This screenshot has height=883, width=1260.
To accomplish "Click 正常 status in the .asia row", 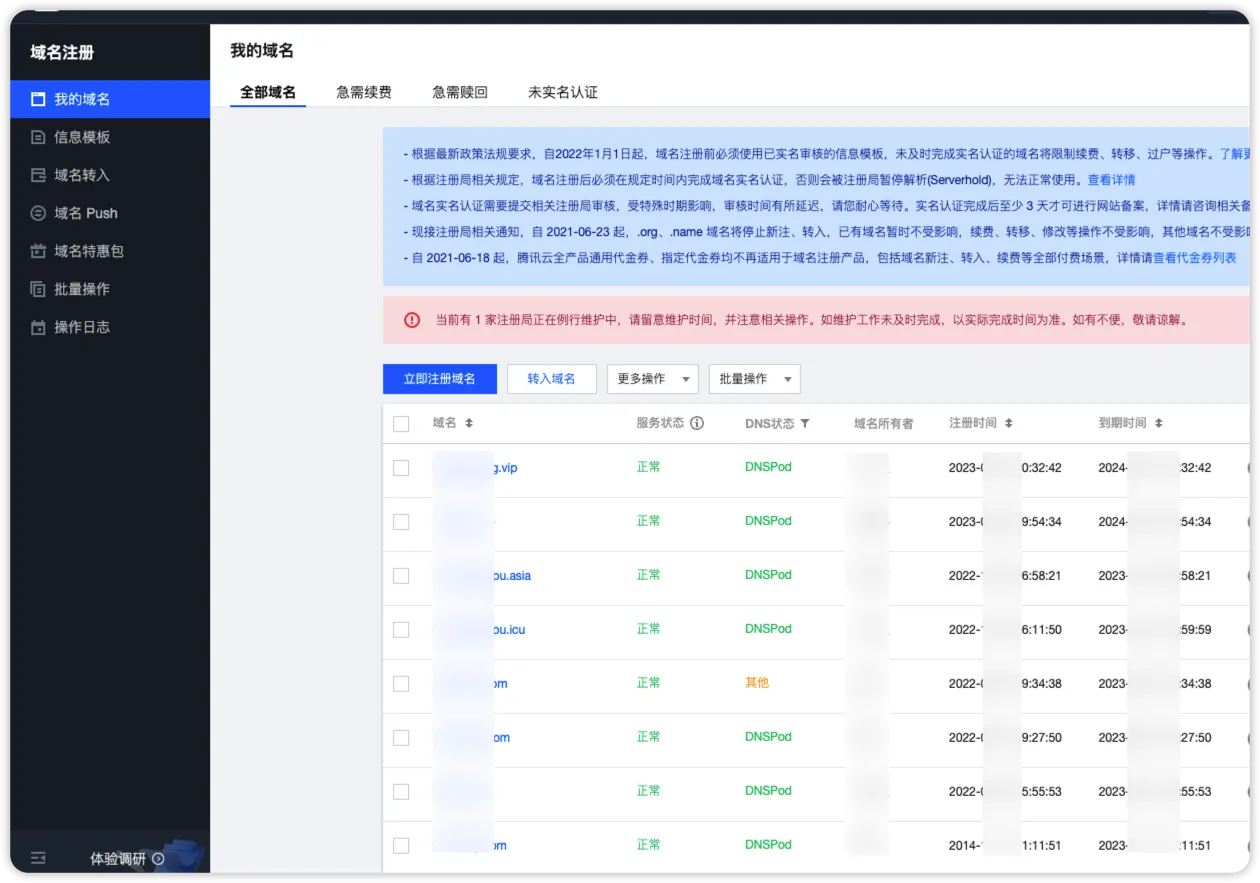I will tap(648, 575).
